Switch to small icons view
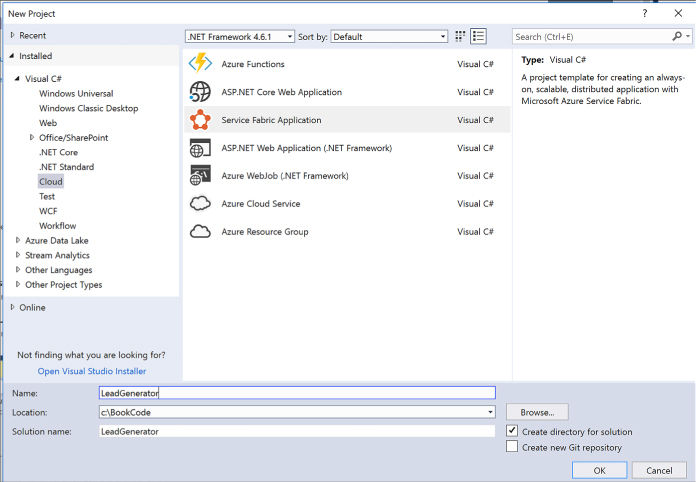Viewport: 696px width, 482px height. (x=460, y=36)
